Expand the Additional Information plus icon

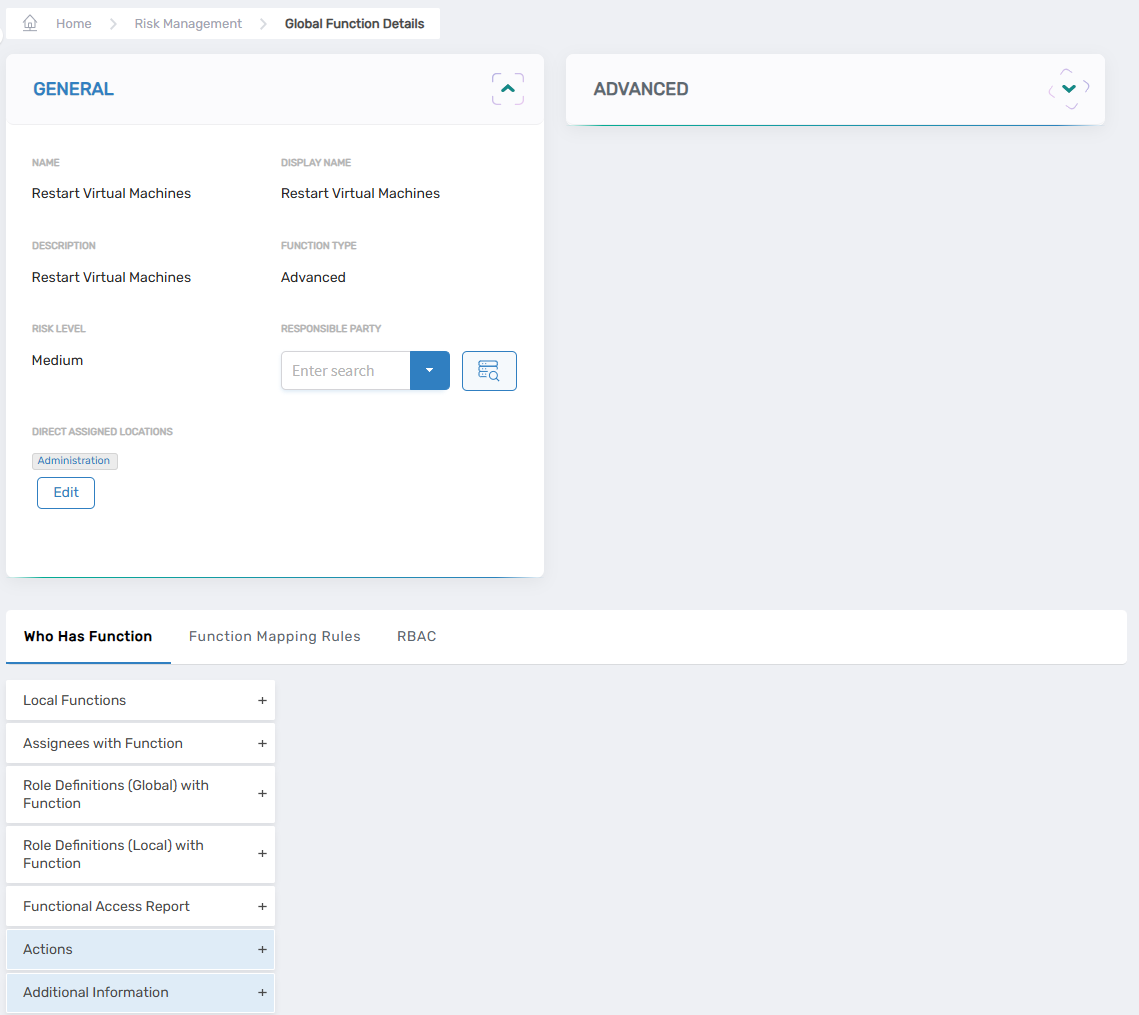point(262,992)
